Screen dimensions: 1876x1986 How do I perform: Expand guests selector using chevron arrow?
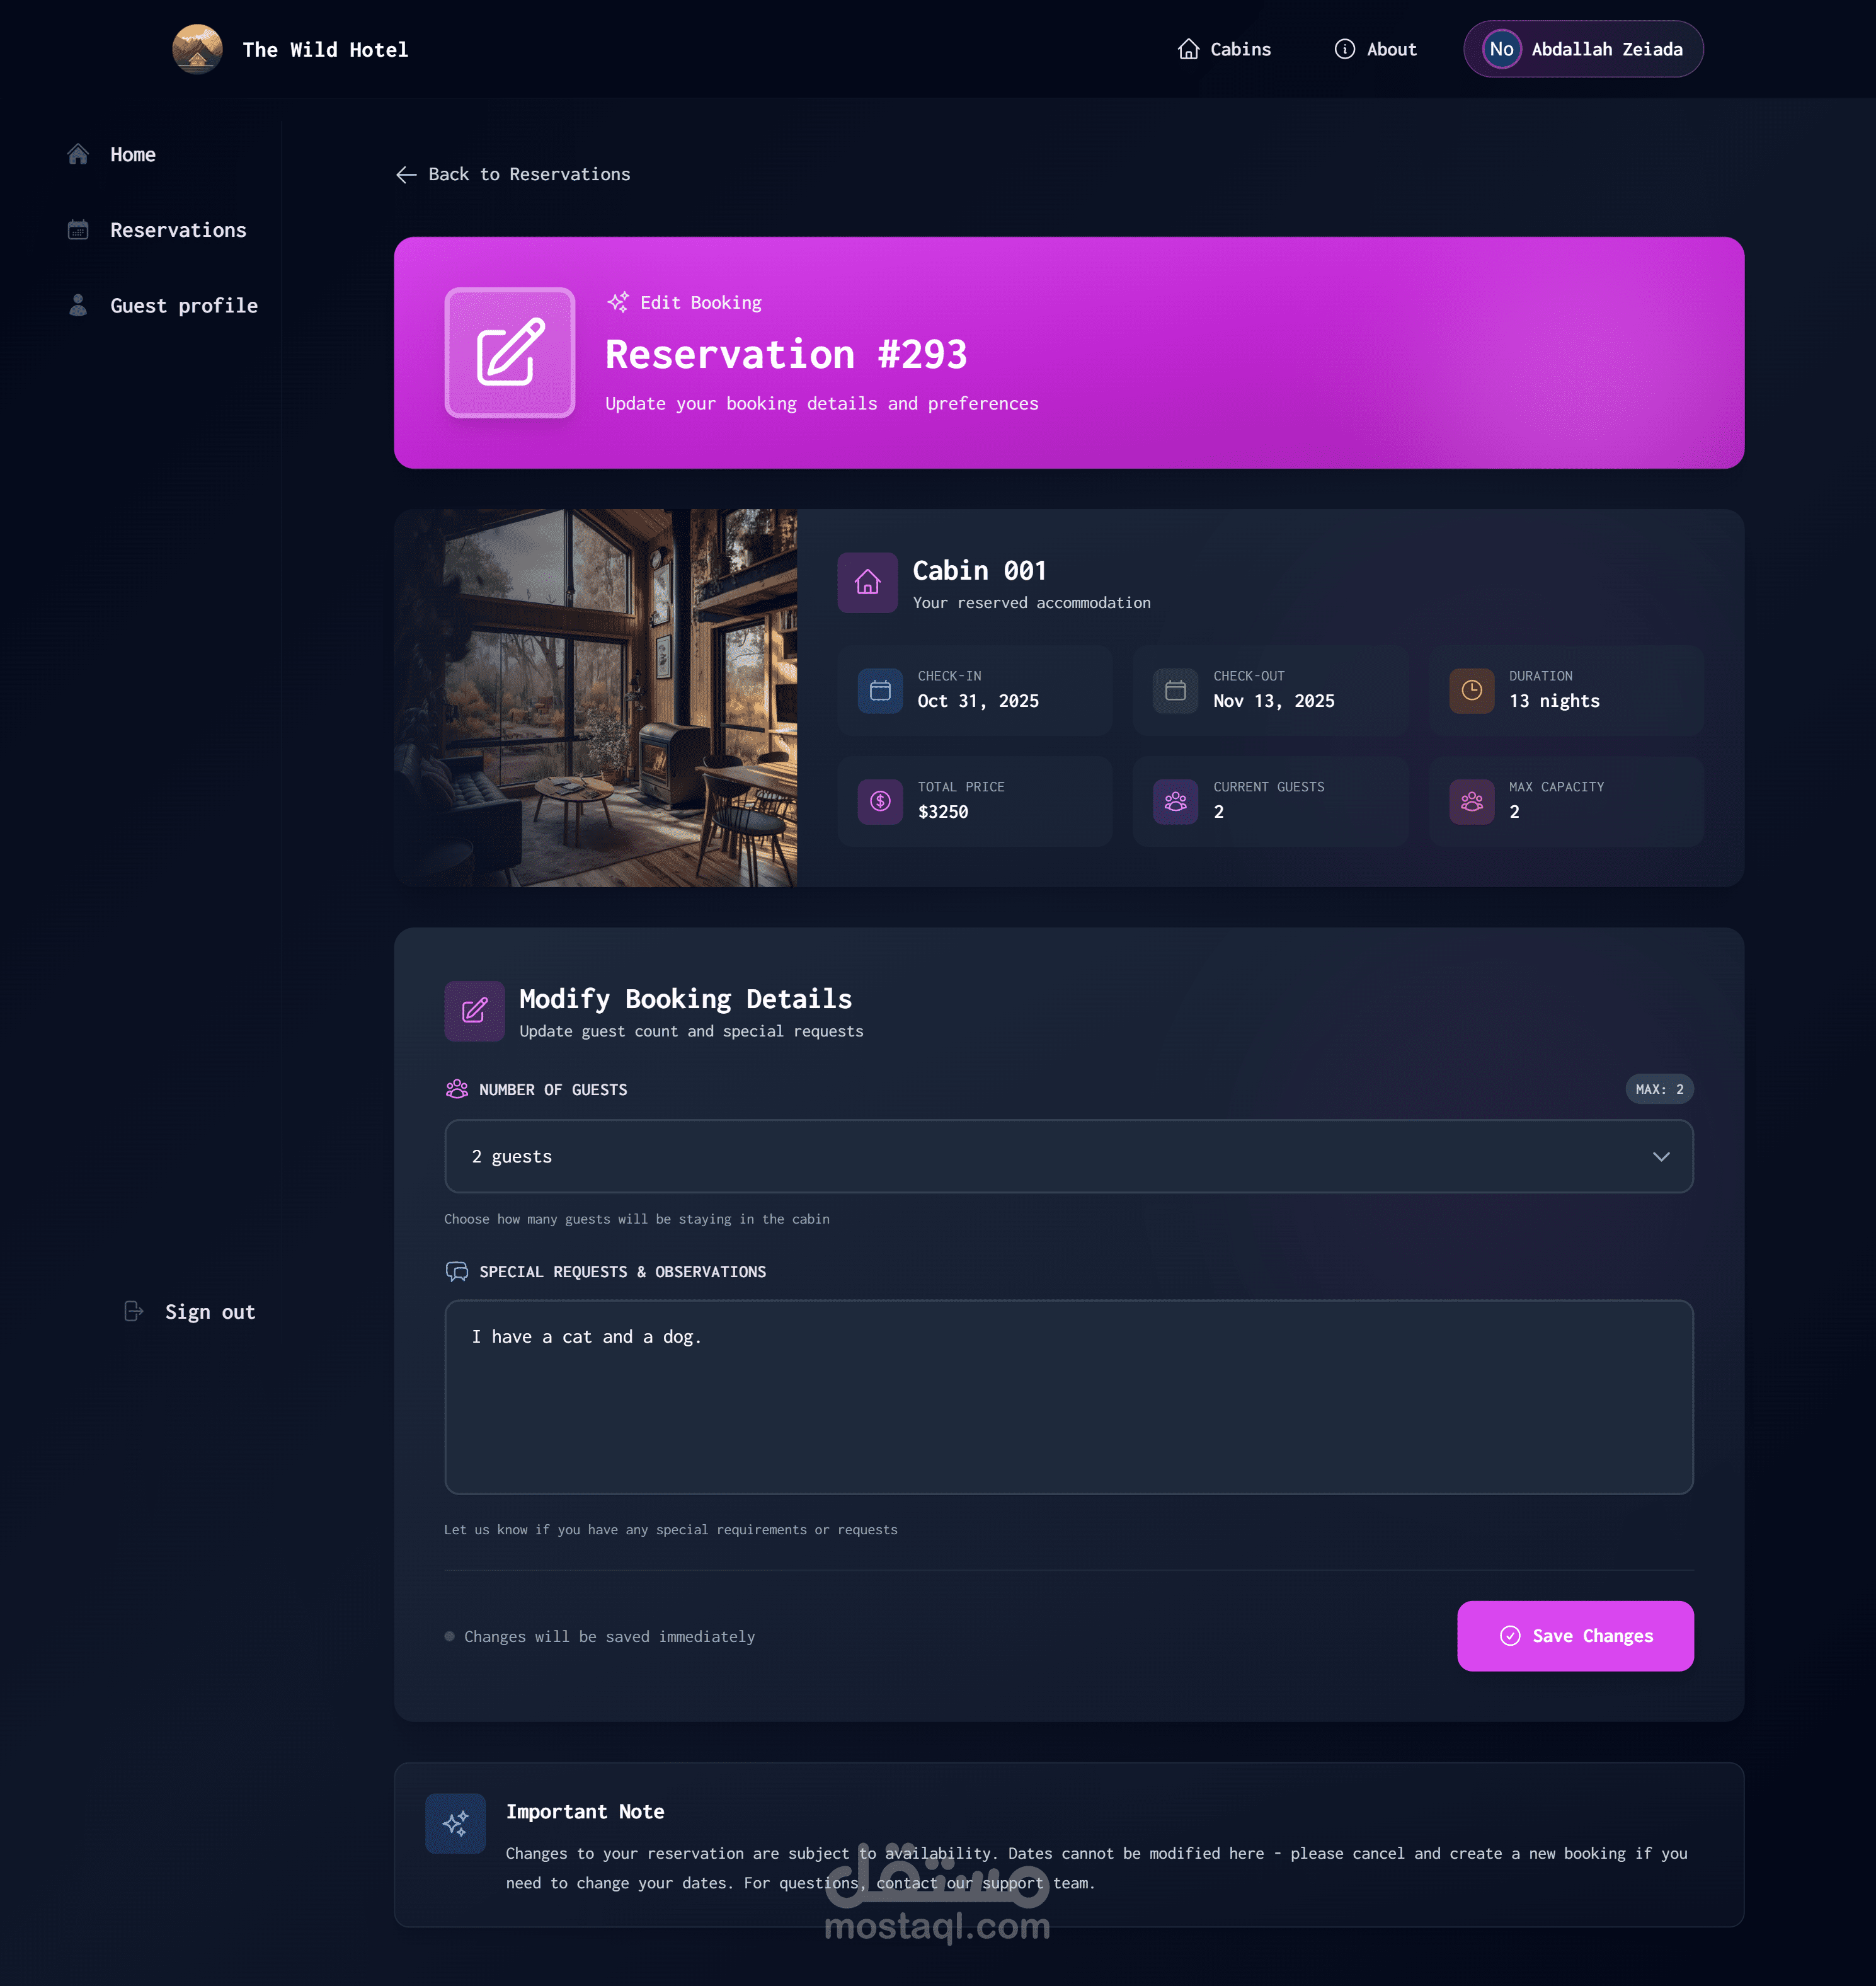click(x=1661, y=1156)
